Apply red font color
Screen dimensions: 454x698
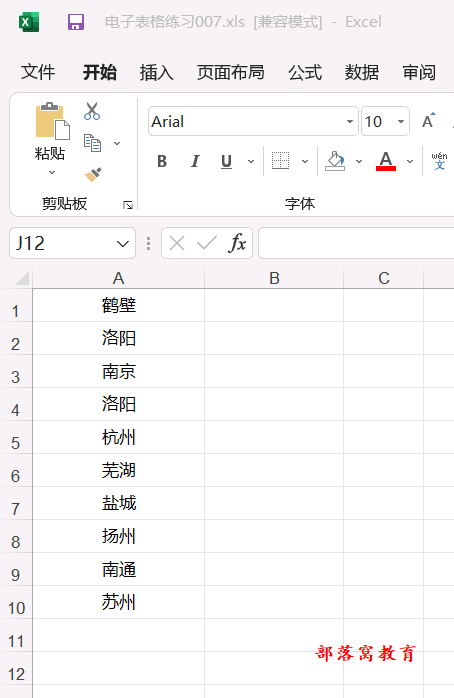pyautogui.click(x=386, y=161)
